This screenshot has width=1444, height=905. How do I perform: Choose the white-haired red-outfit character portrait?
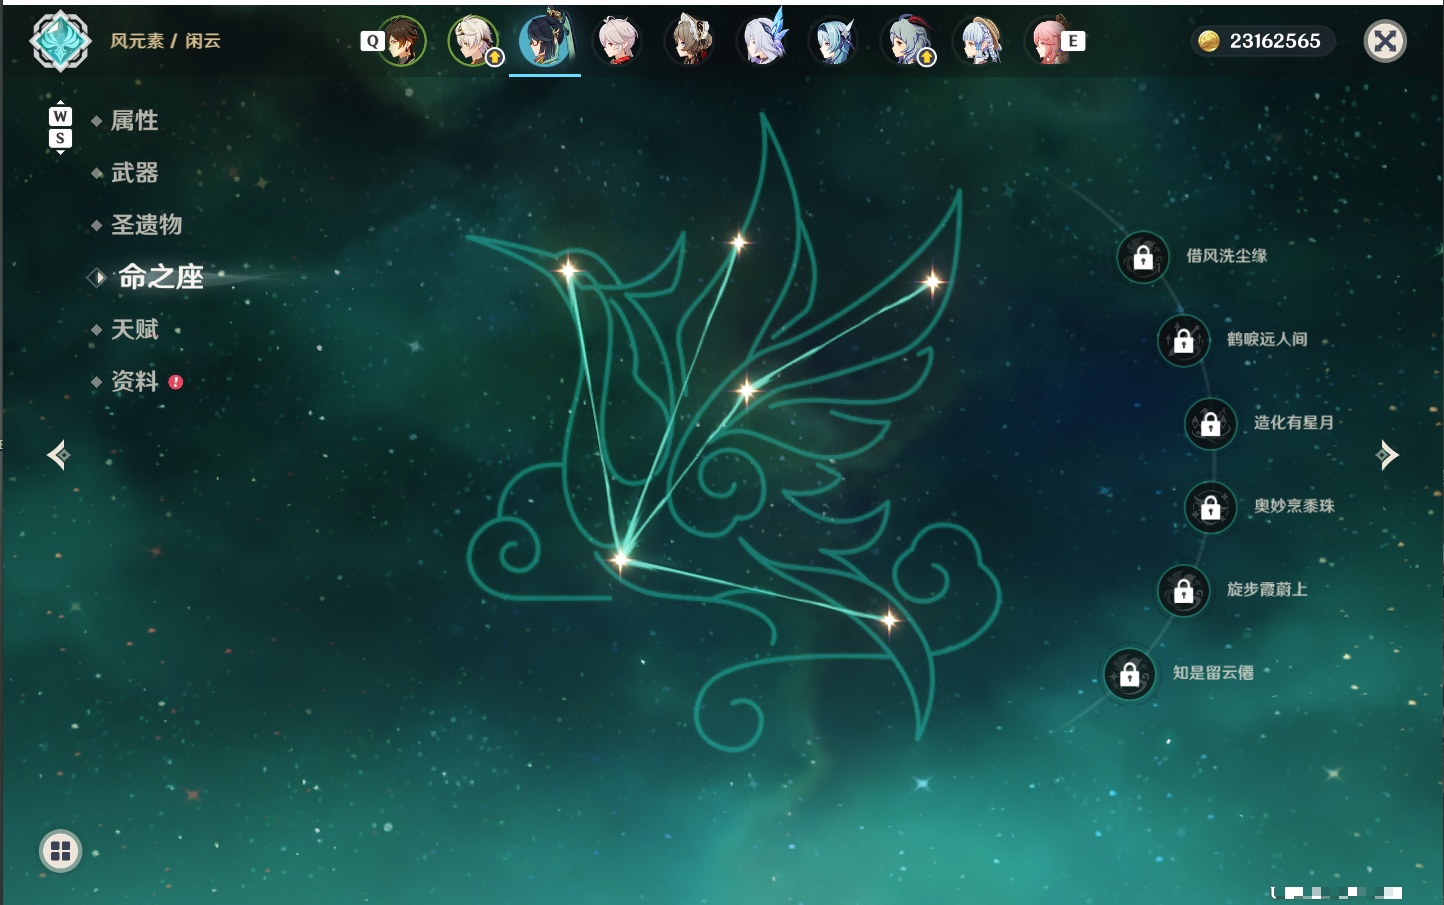click(617, 41)
